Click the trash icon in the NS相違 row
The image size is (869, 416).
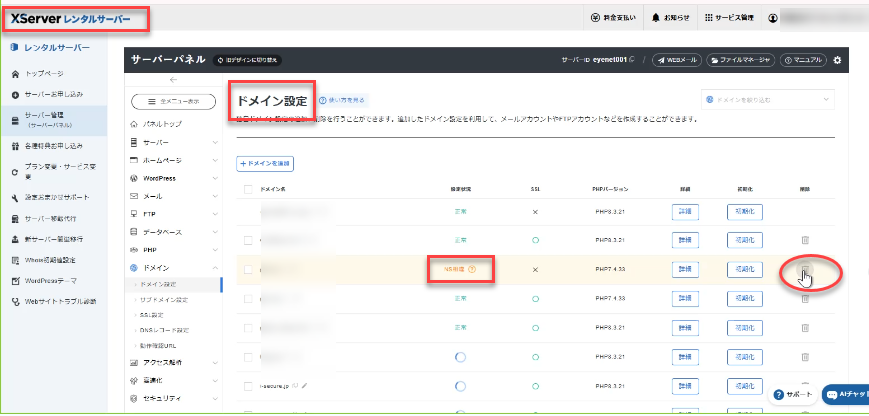point(804,269)
